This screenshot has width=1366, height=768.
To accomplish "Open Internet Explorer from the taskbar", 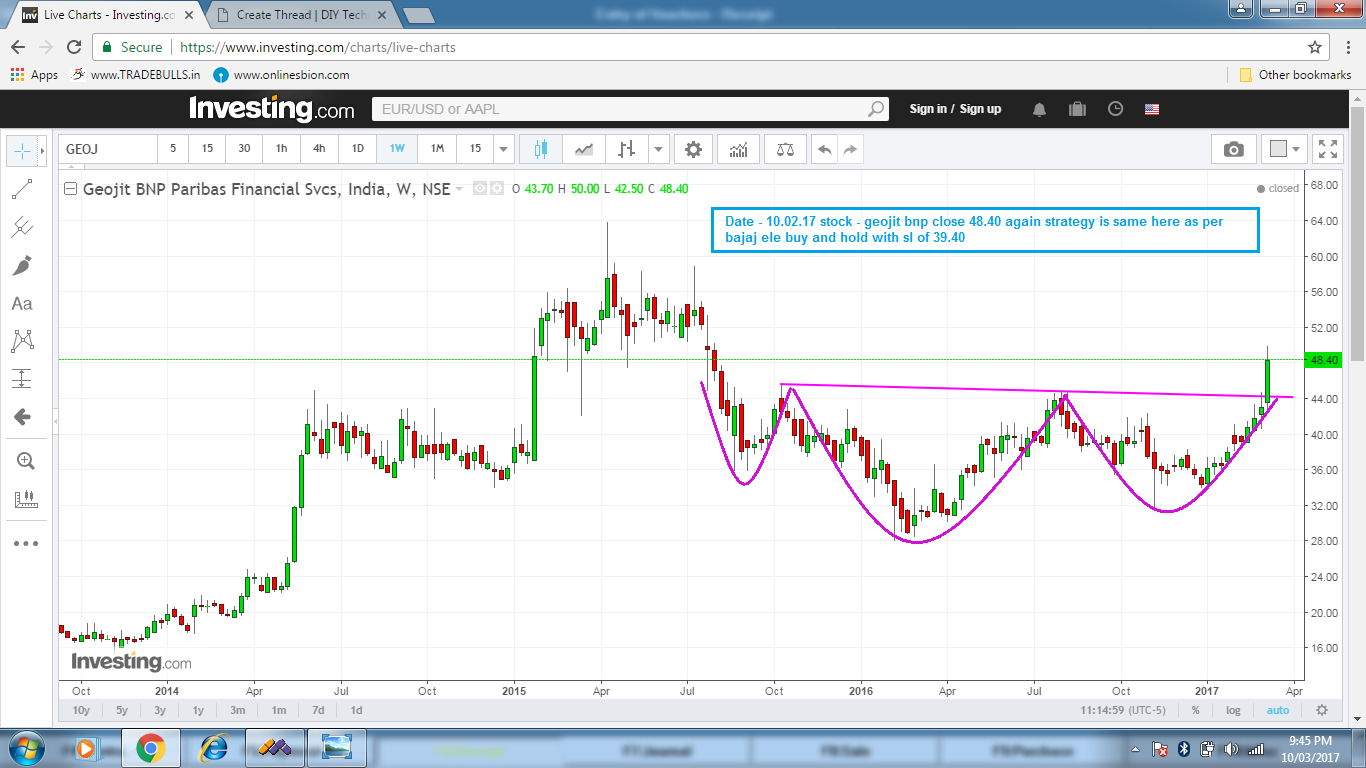I will (214, 748).
